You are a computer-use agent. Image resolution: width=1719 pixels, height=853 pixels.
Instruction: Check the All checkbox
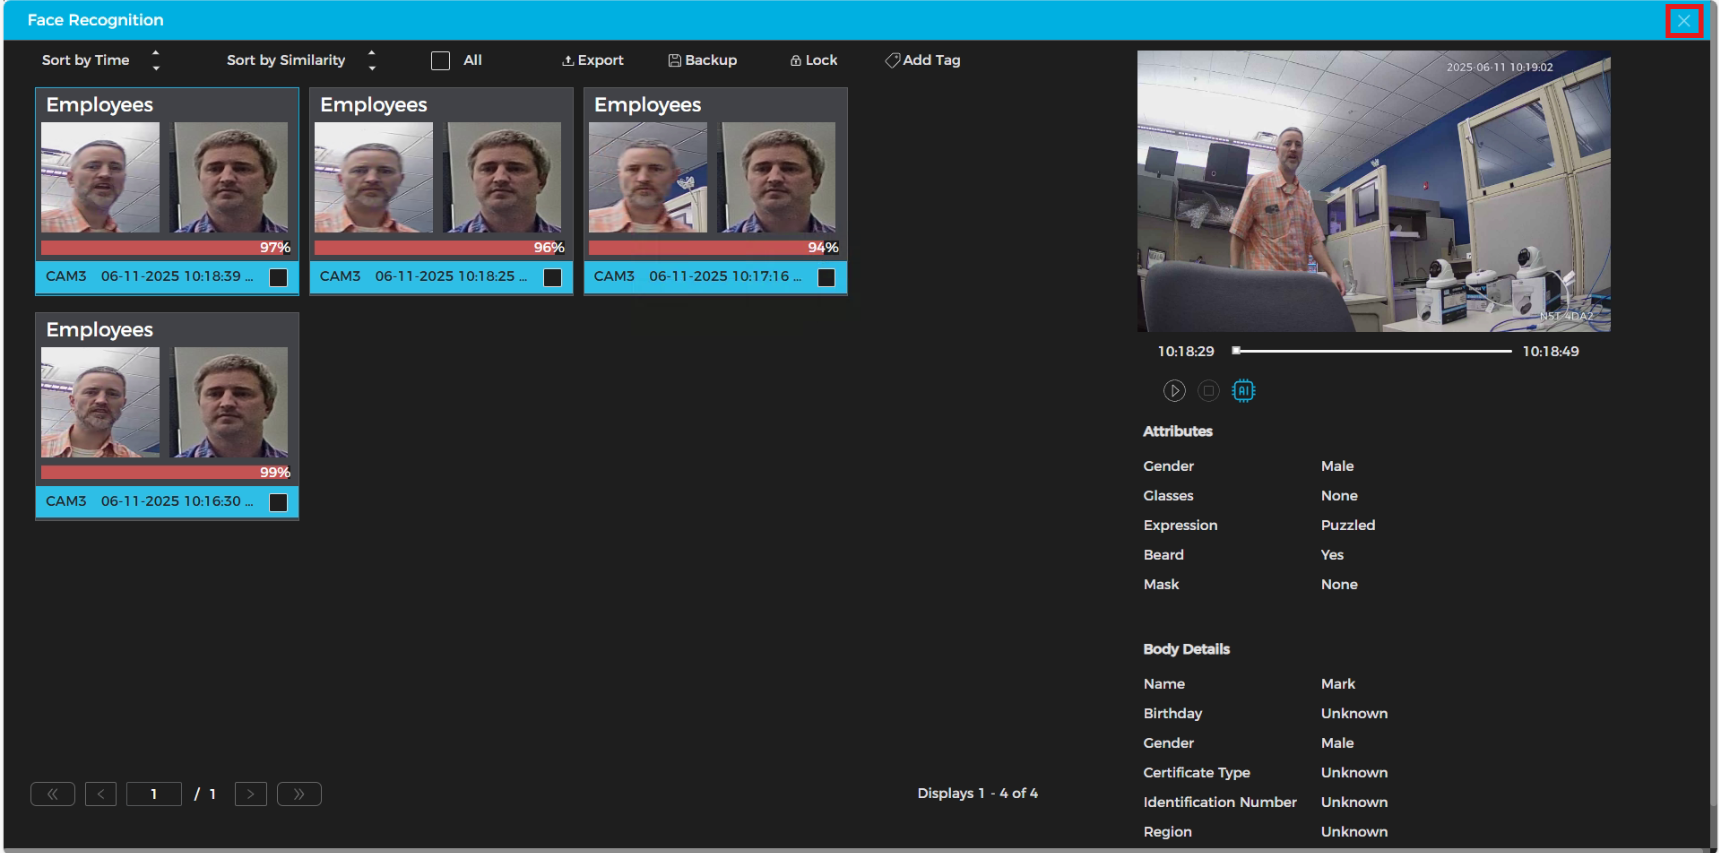(x=440, y=61)
